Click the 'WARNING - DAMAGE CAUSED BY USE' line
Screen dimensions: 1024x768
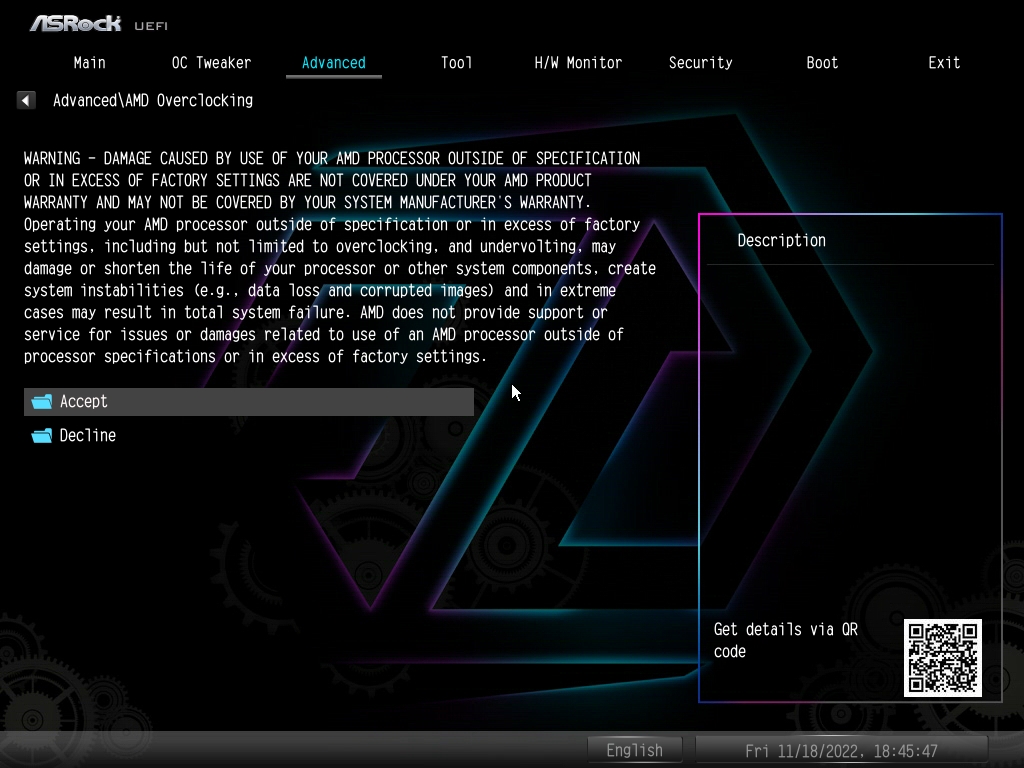pyautogui.click(x=332, y=159)
